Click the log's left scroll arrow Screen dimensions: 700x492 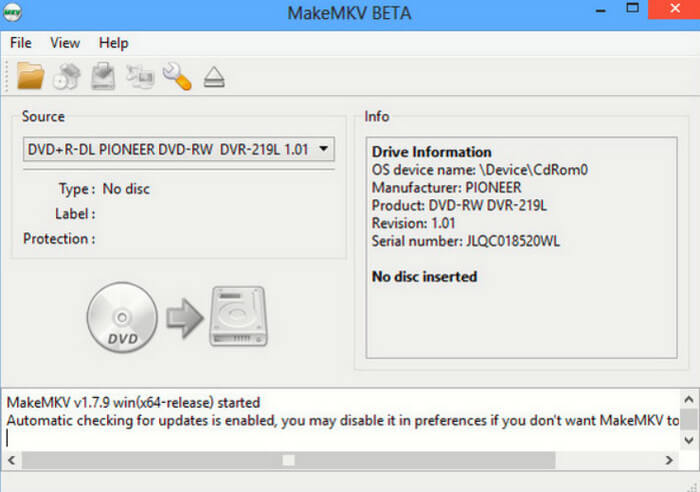coord(12,460)
